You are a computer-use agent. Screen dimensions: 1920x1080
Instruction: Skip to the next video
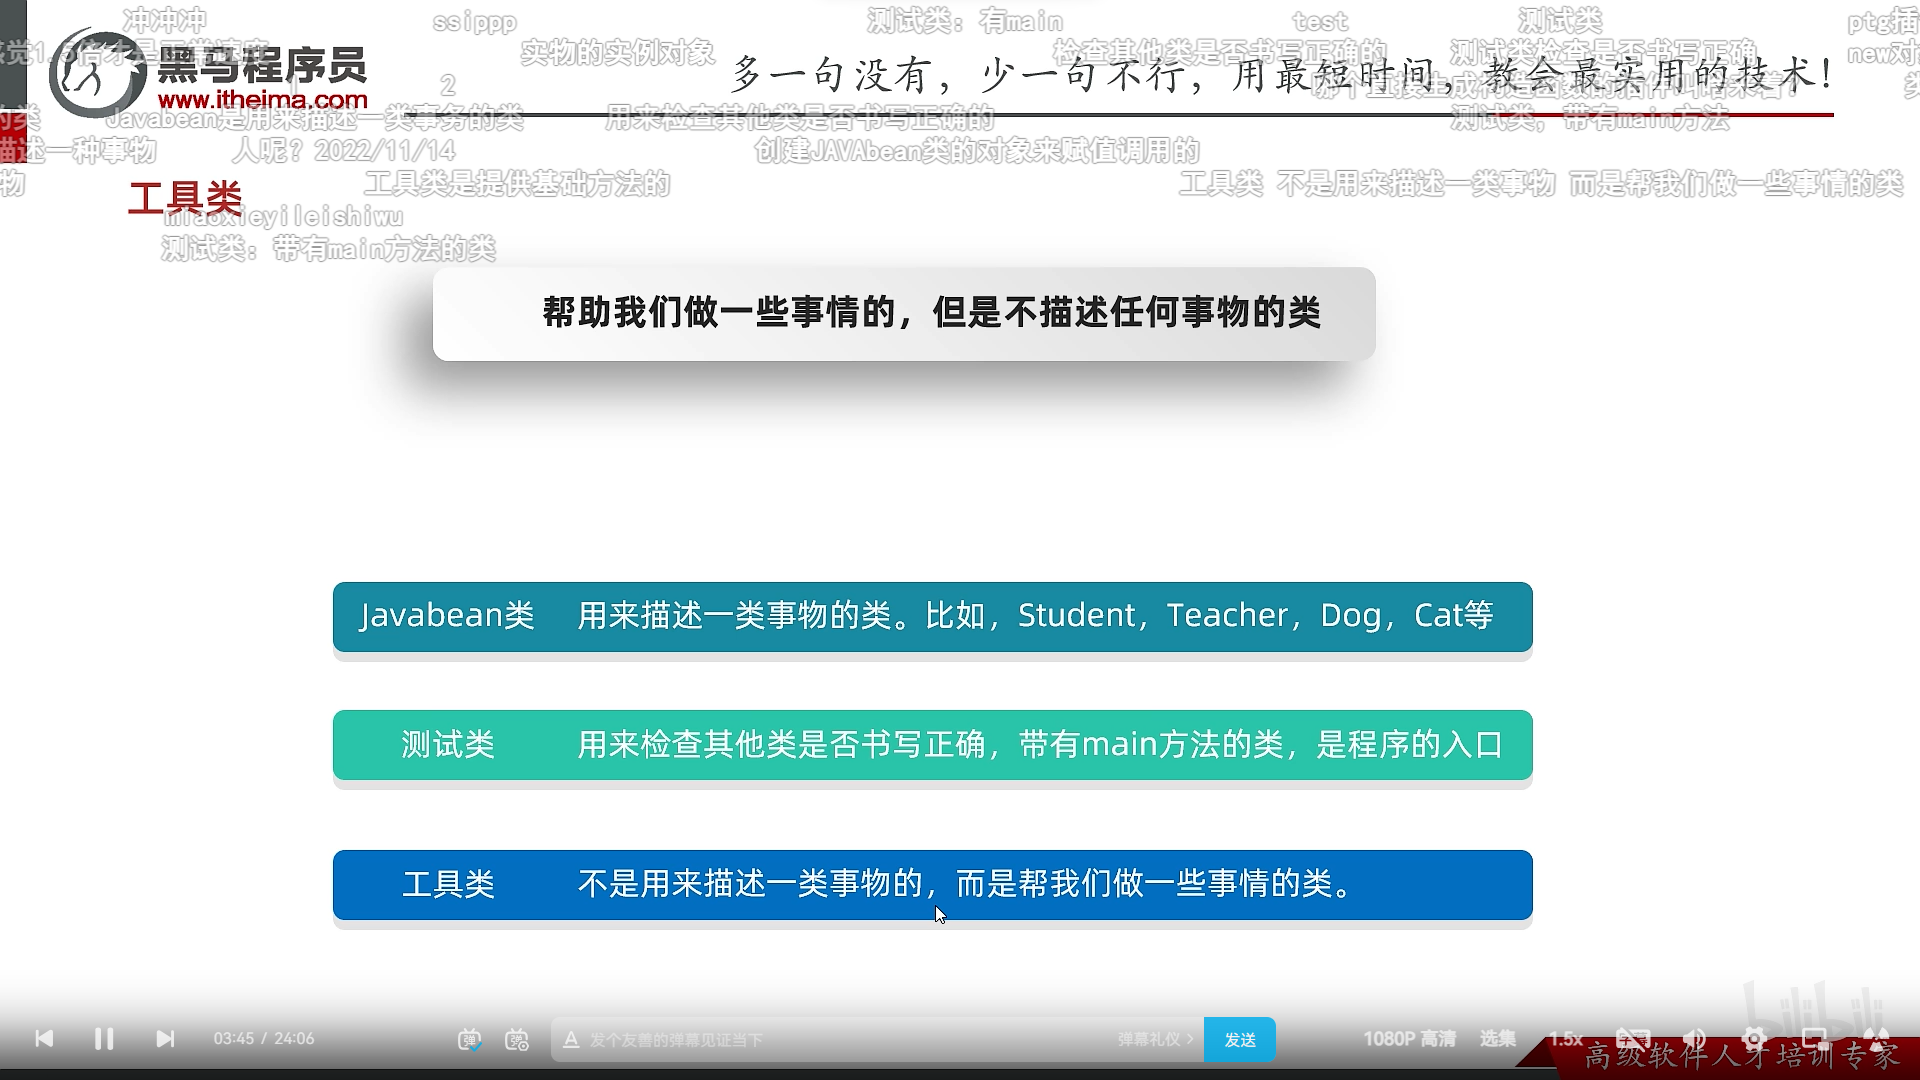pyautogui.click(x=165, y=1038)
